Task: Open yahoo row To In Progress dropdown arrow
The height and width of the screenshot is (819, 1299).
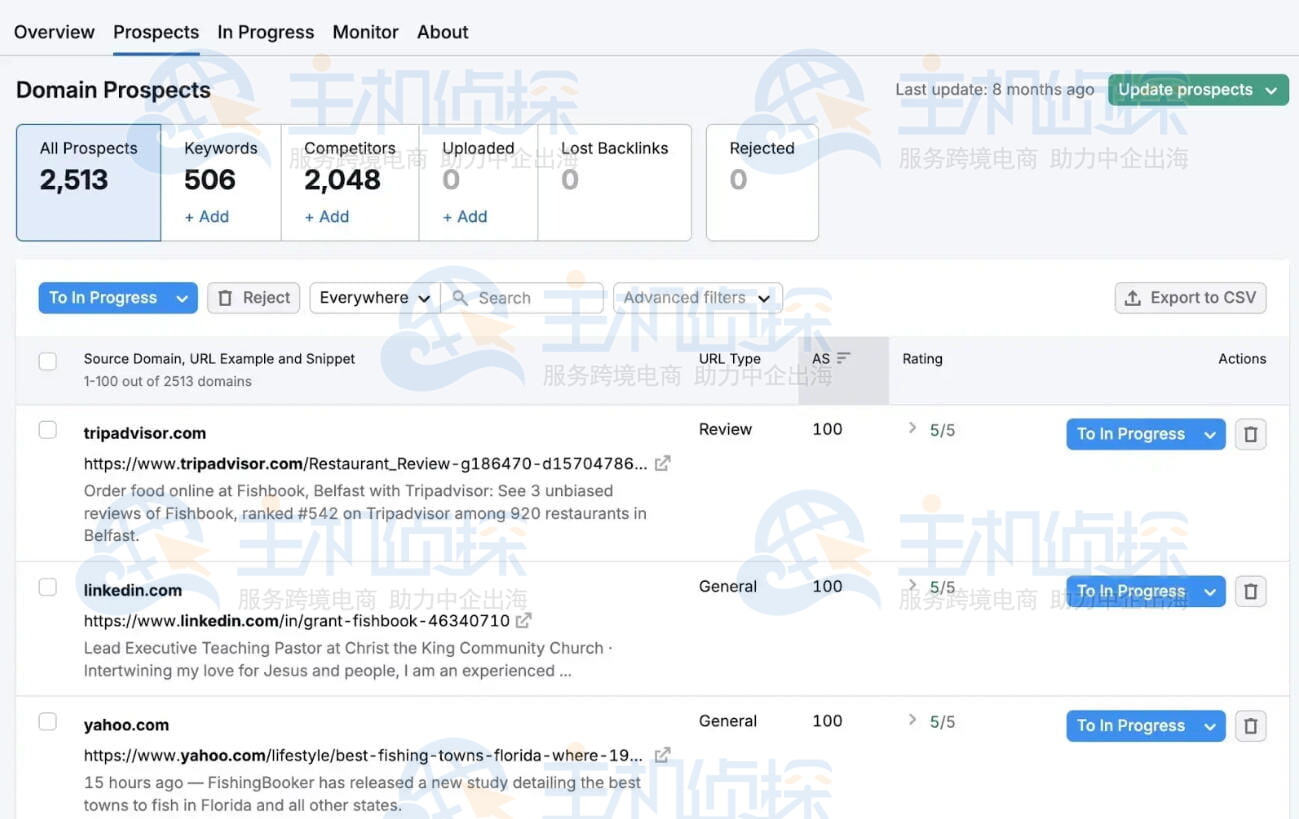Action: 1210,726
